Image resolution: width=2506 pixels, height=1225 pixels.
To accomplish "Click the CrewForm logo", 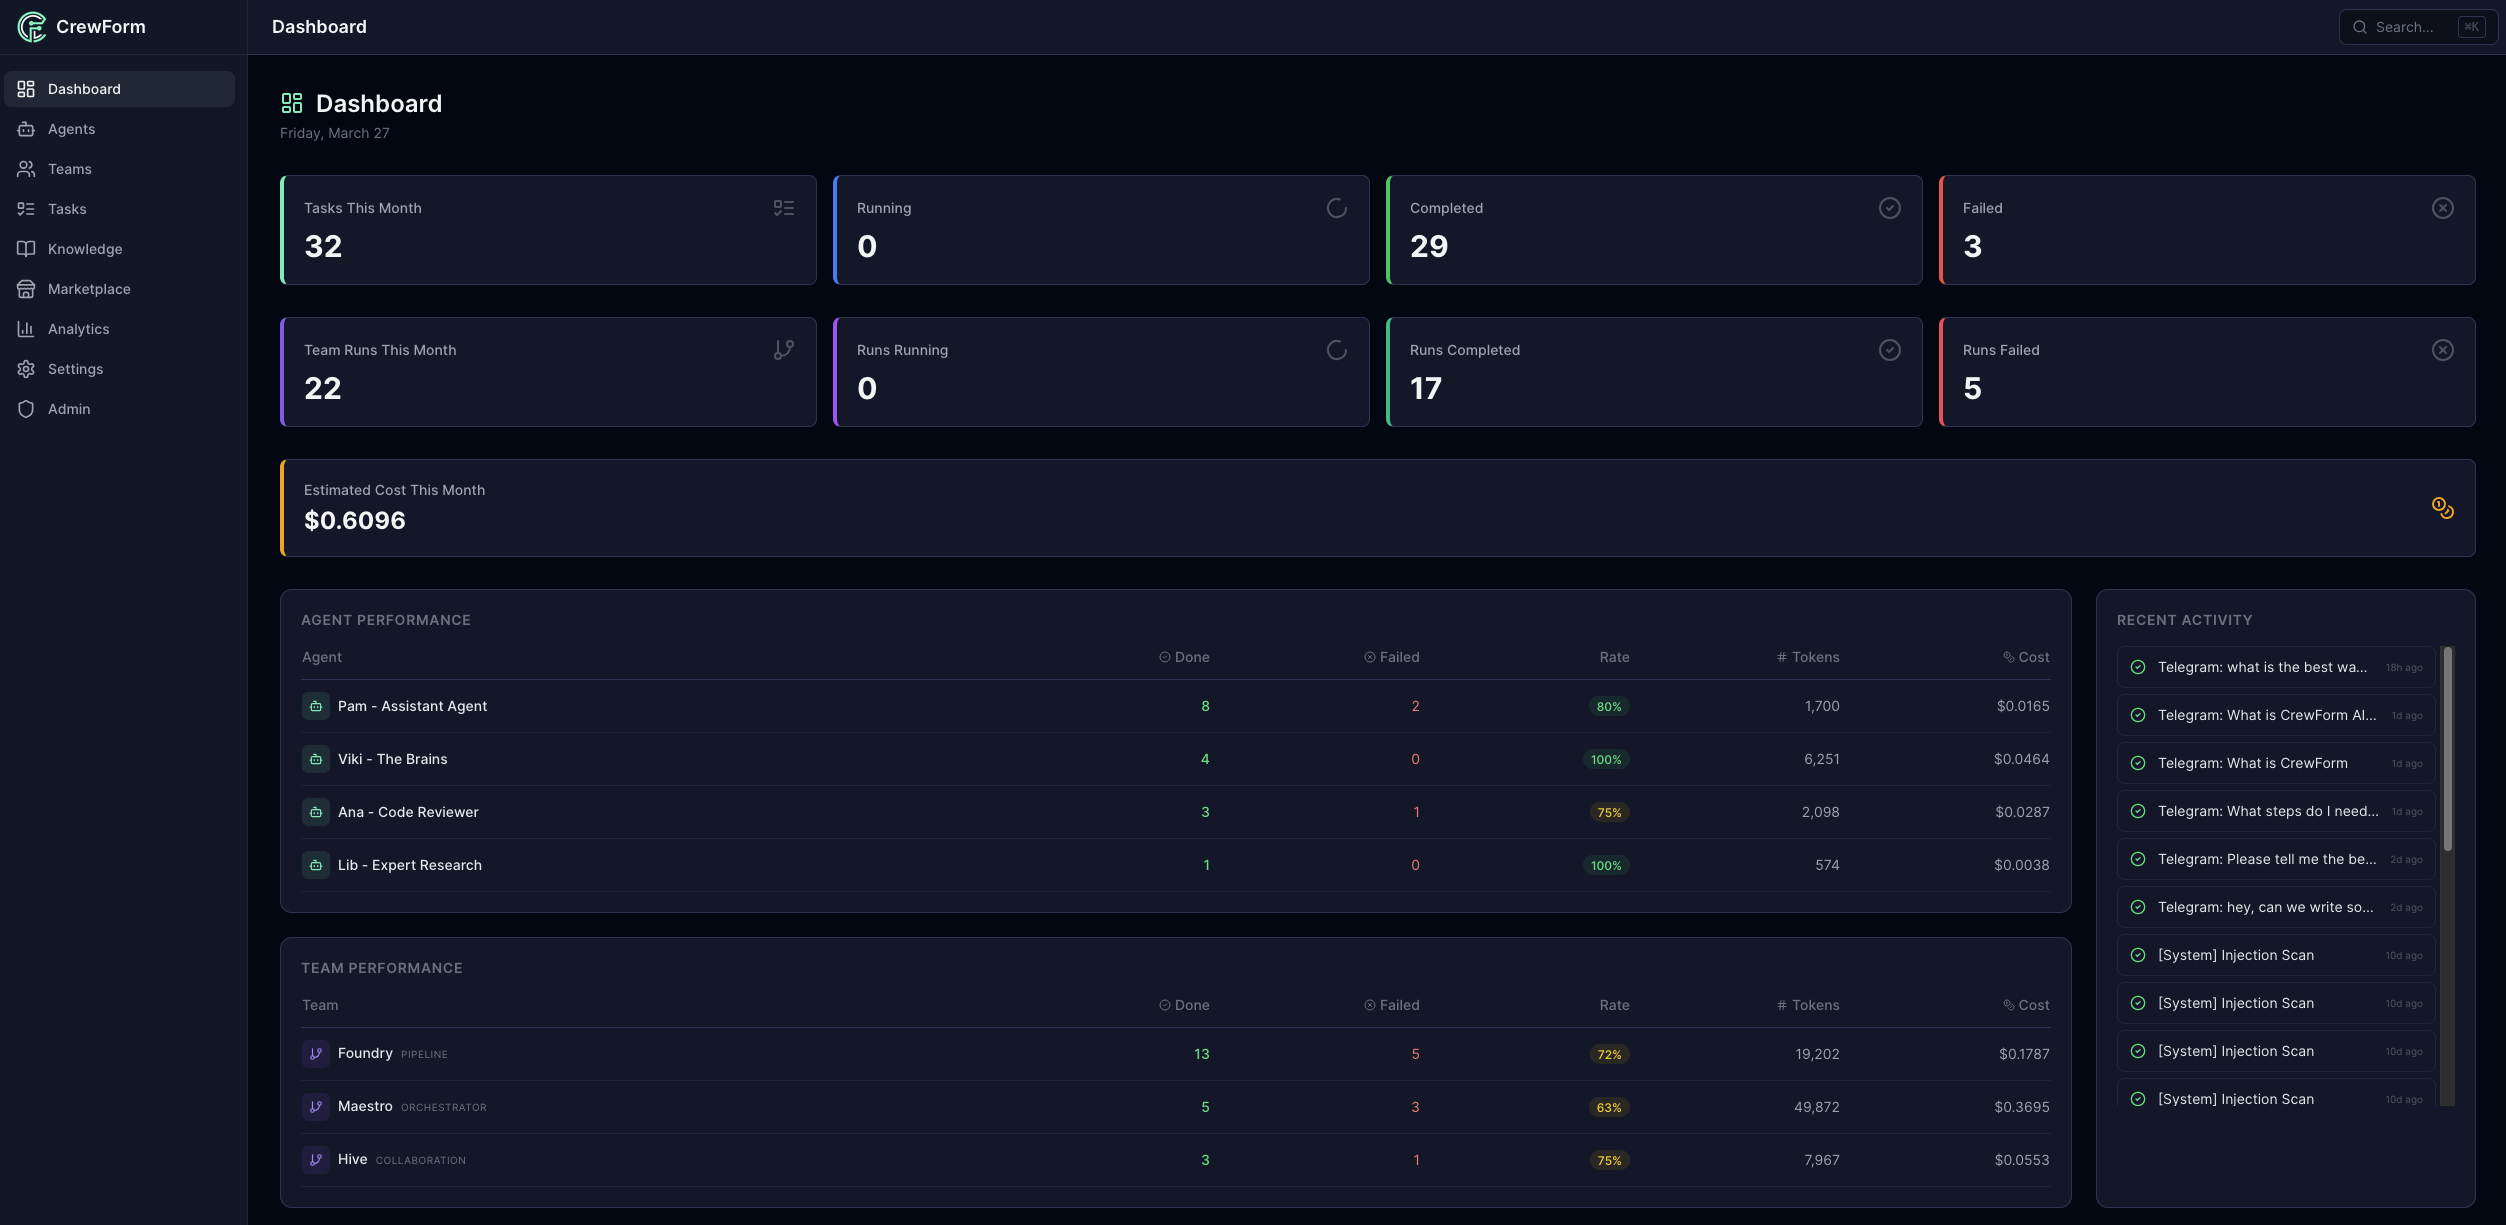I will 31,27.
